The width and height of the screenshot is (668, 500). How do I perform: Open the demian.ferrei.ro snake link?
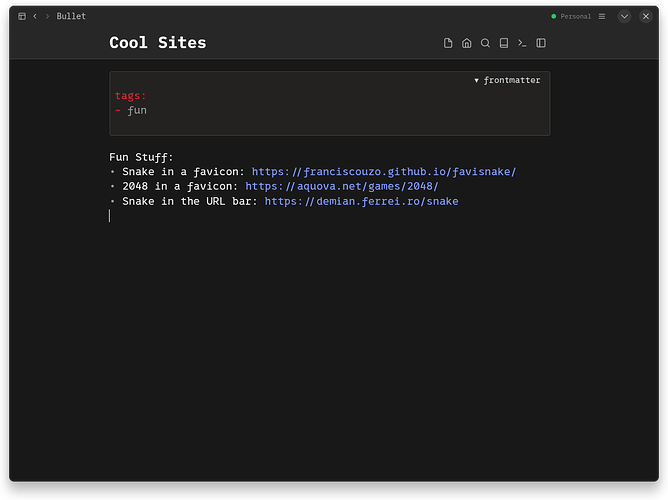361,201
